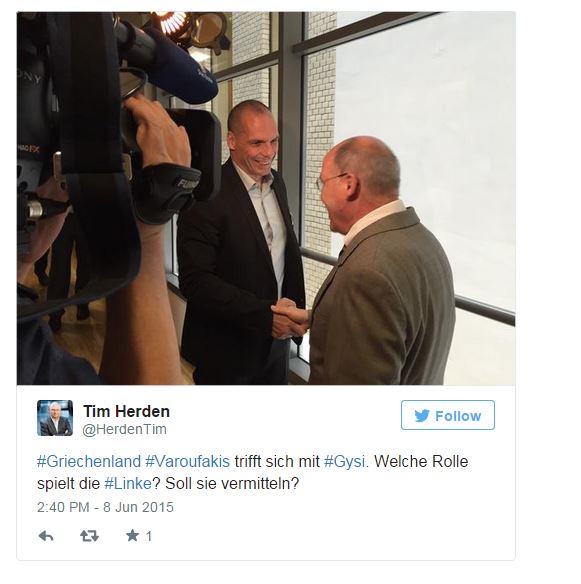Open the #Varoufakis hashtag
This screenshot has width=581, height=584.
pos(188,461)
